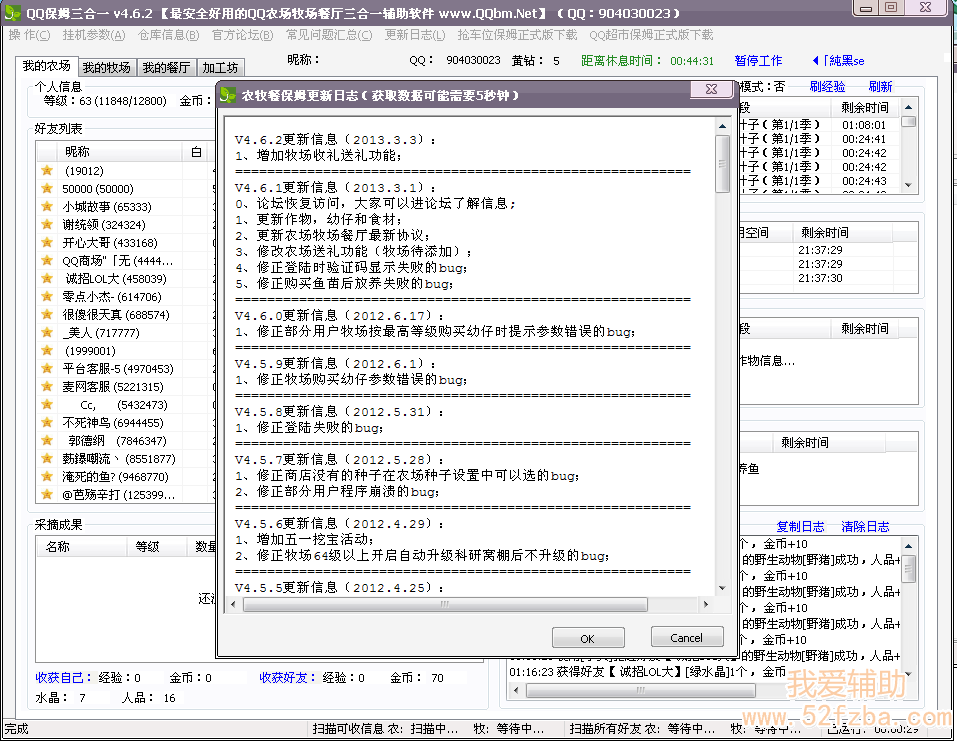Click update log horizontal scroll right arrow
The width and height of the screenshot is (957, 741).
tap(706, 604)
